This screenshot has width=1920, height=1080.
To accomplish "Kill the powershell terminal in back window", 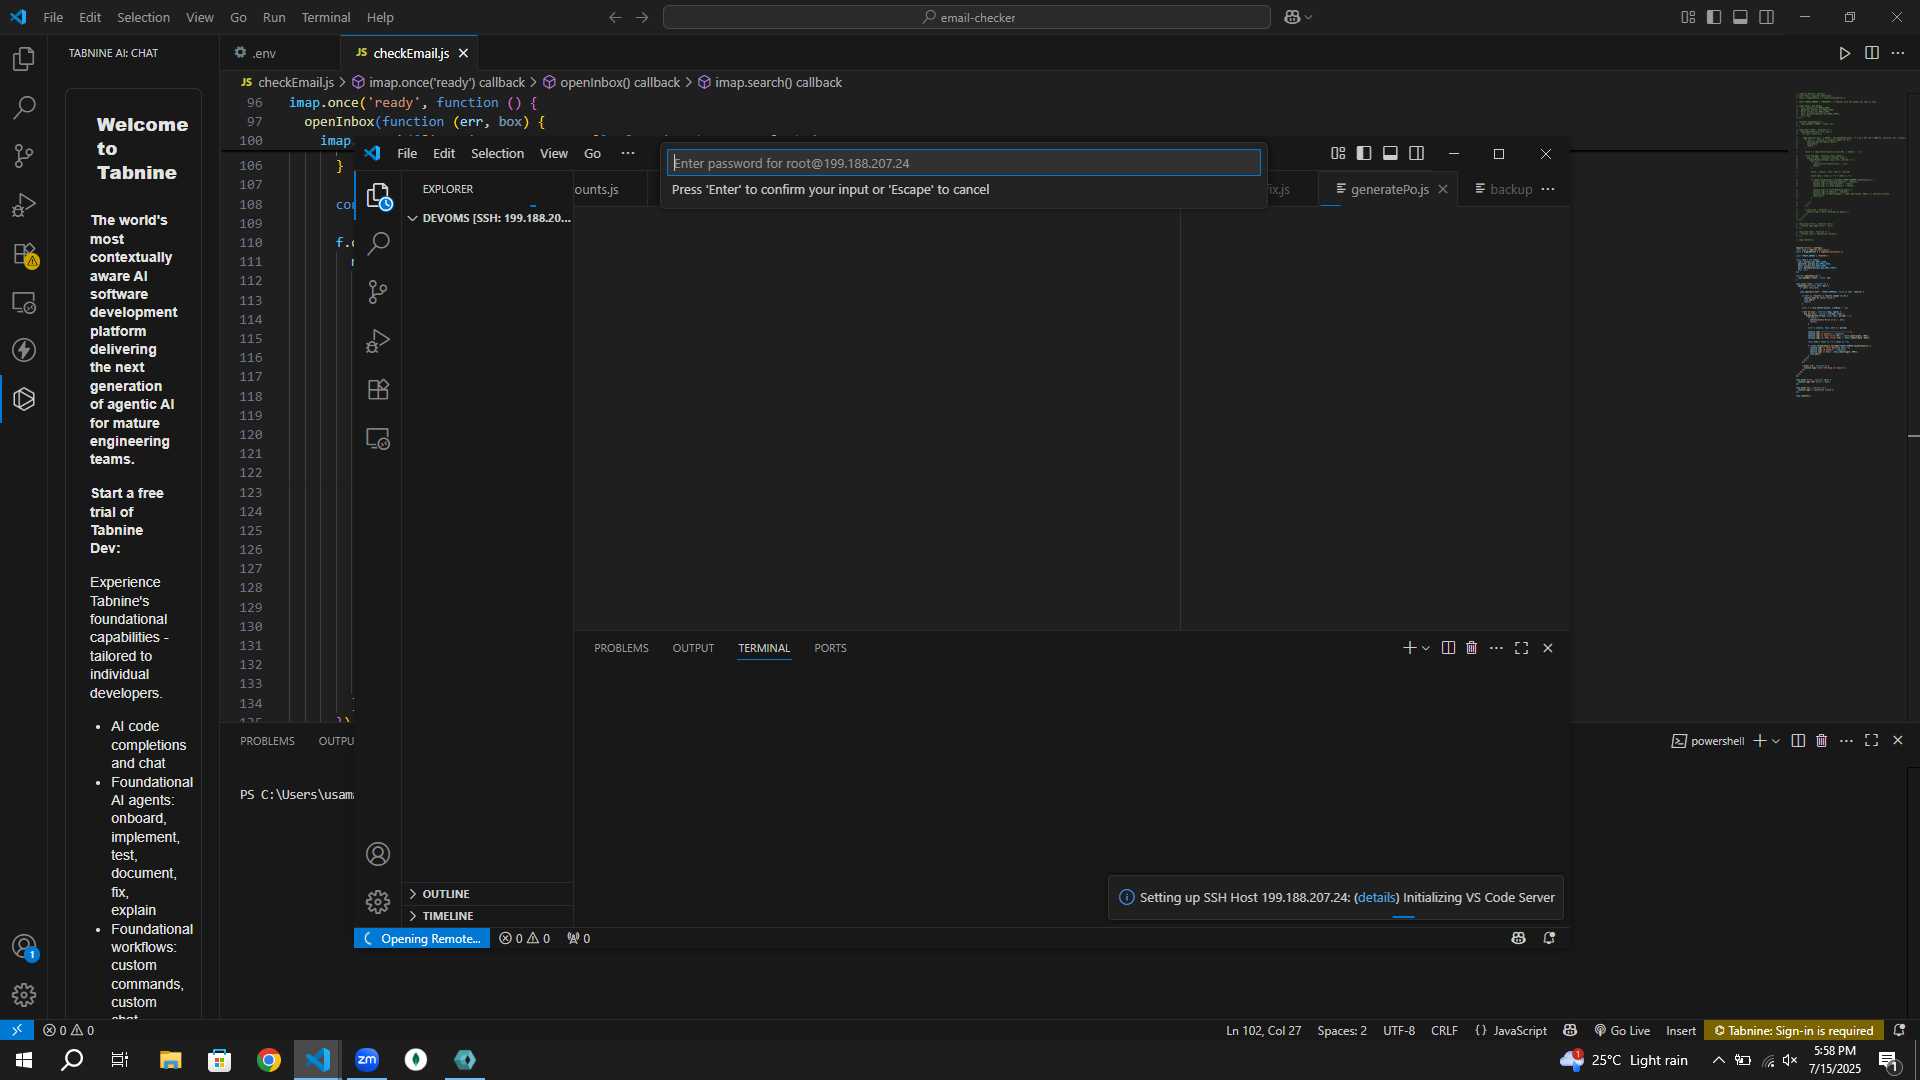I will tap(1822, 741).
